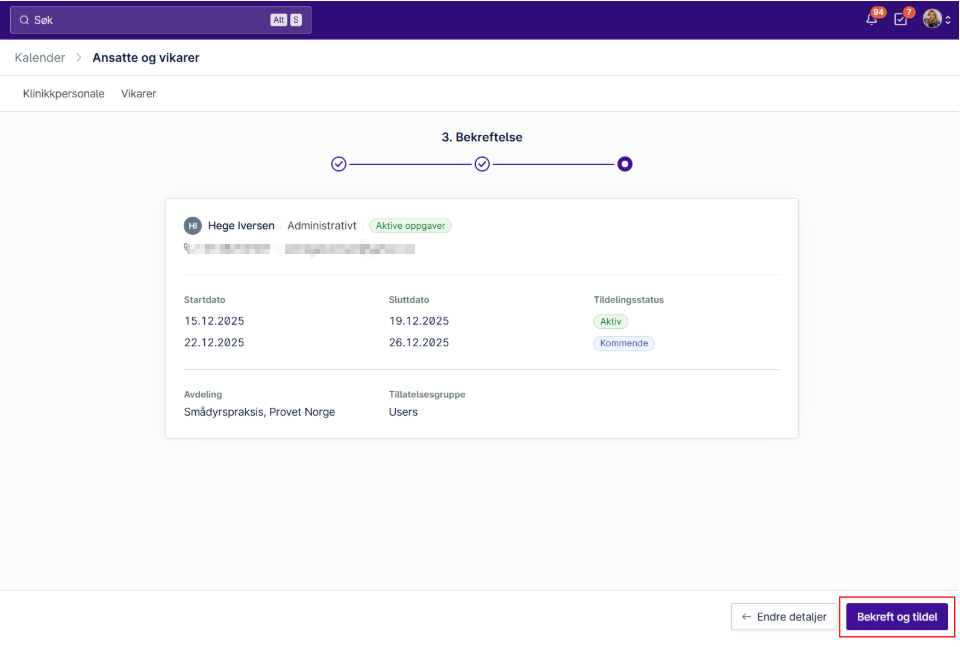This screenshot has width=960, height=647.
Task: Click Bekreft og tildel button
Action: coord(897,617)
